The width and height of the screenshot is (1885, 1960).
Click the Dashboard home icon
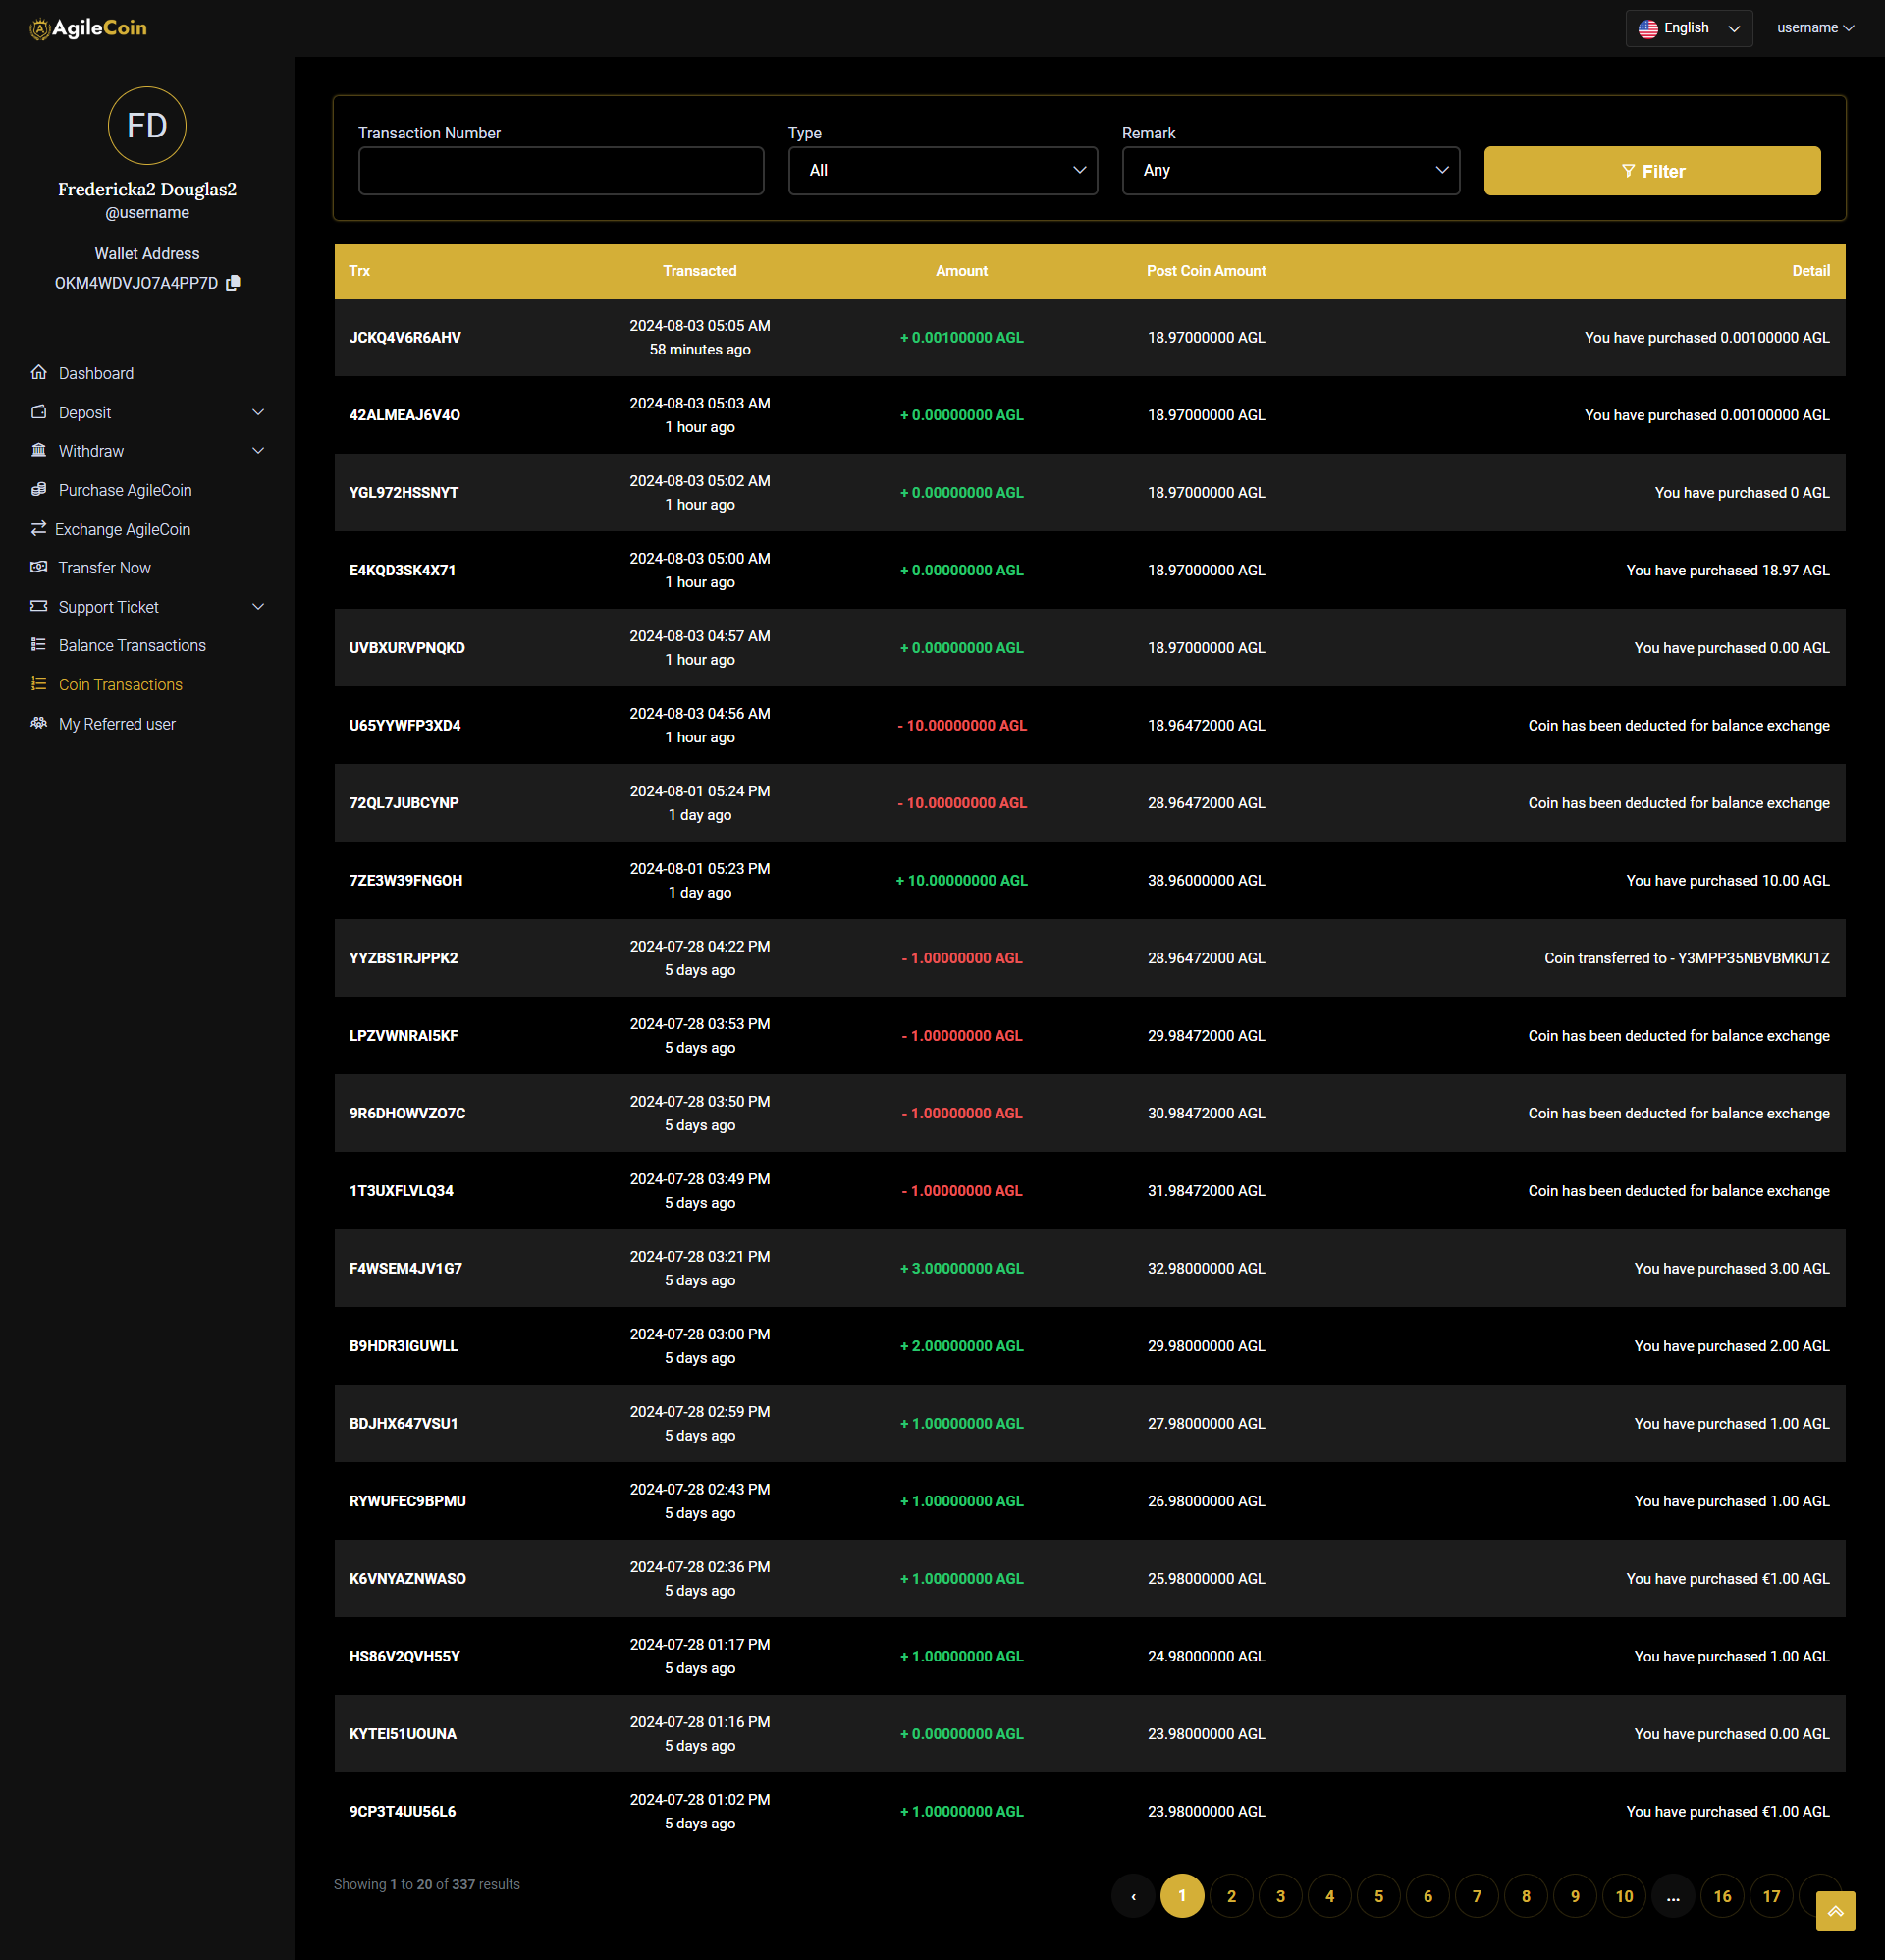39,373
